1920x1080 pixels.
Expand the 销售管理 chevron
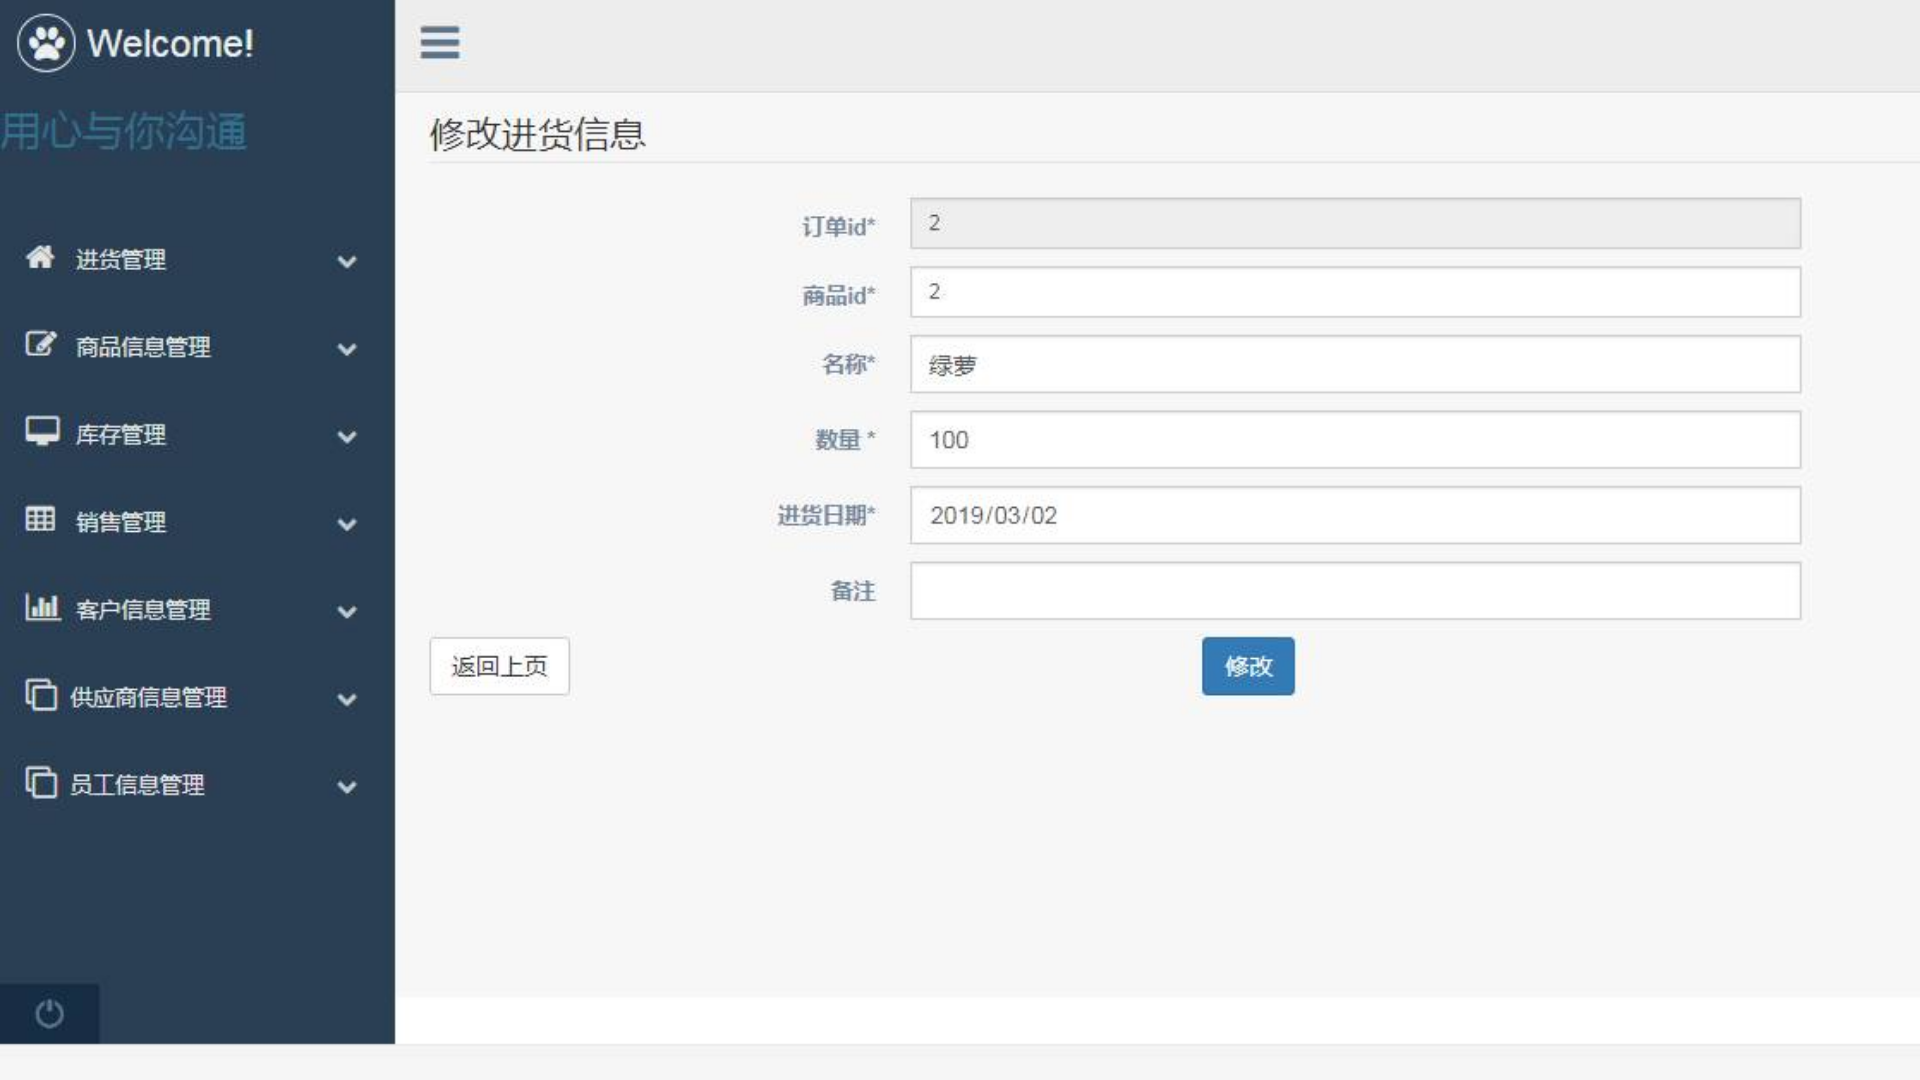click(x=347, y=525)
